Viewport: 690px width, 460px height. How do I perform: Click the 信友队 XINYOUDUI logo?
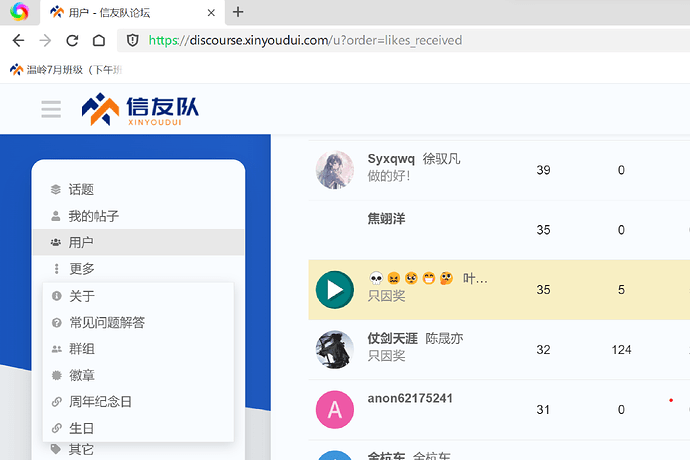pos(140,109)
